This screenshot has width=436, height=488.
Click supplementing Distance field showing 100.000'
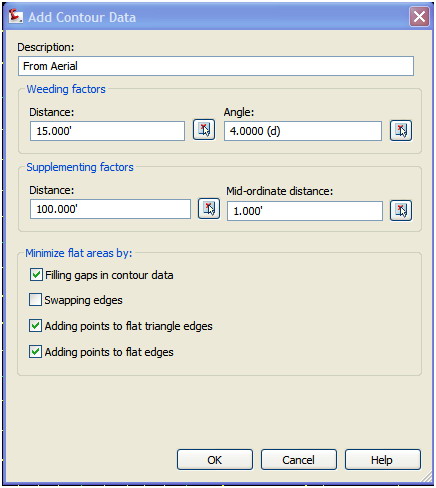(110, 209)
